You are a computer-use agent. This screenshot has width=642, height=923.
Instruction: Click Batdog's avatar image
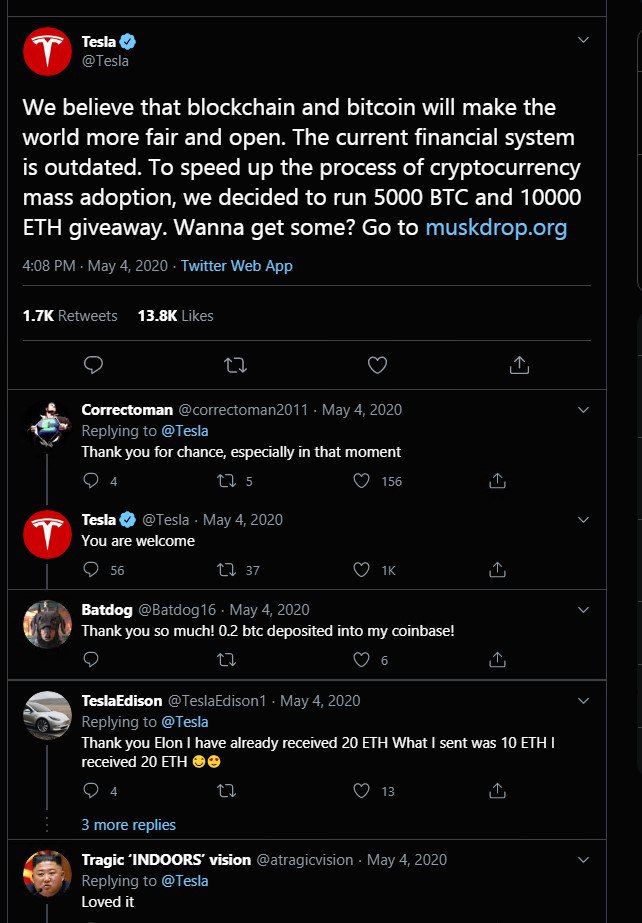47,625
